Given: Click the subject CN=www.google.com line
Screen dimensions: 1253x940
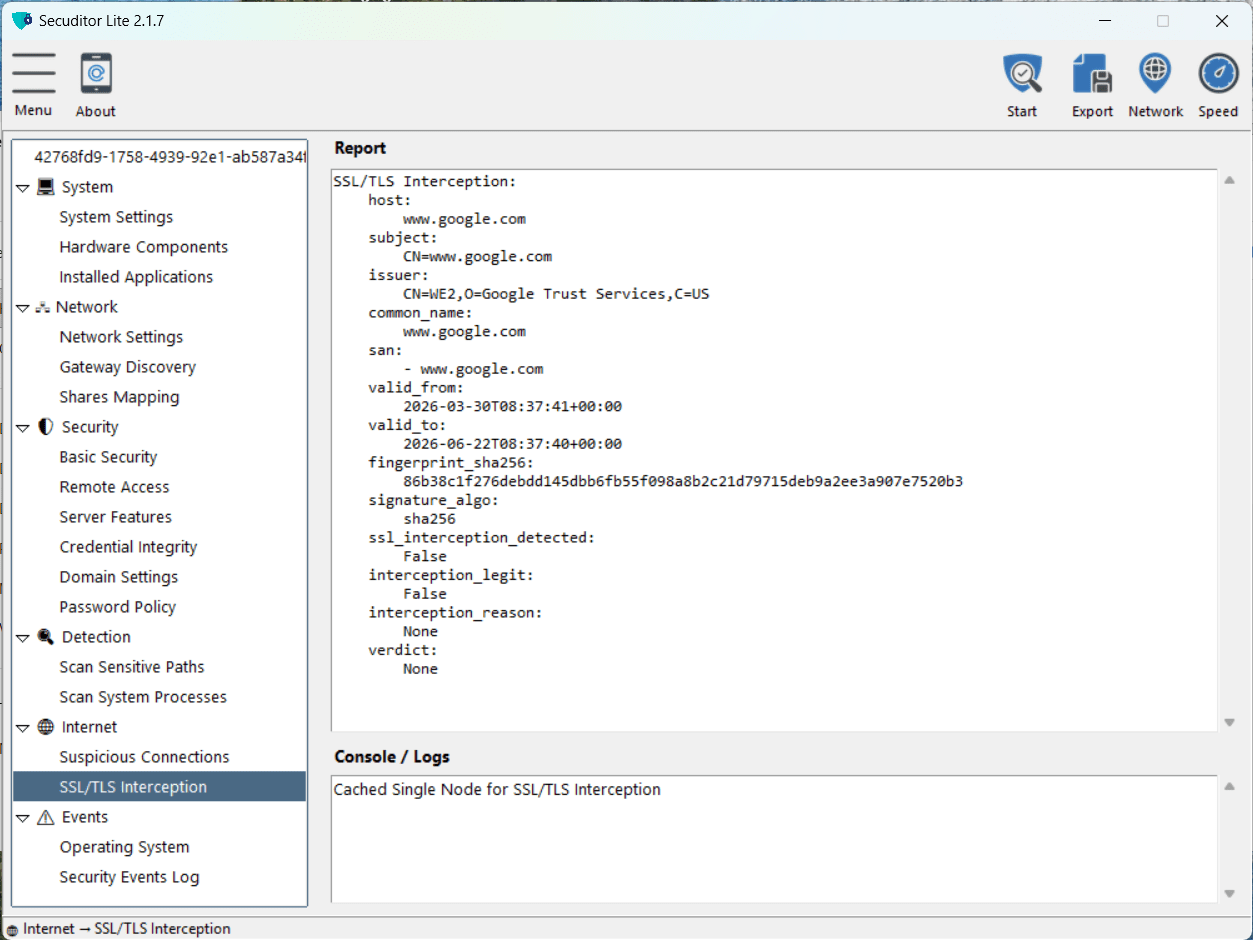Looking at the screenshot, I should [477, 257].
